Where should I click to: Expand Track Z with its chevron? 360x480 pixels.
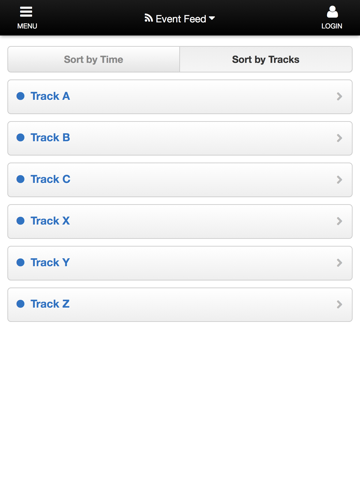tap(339, 304)
